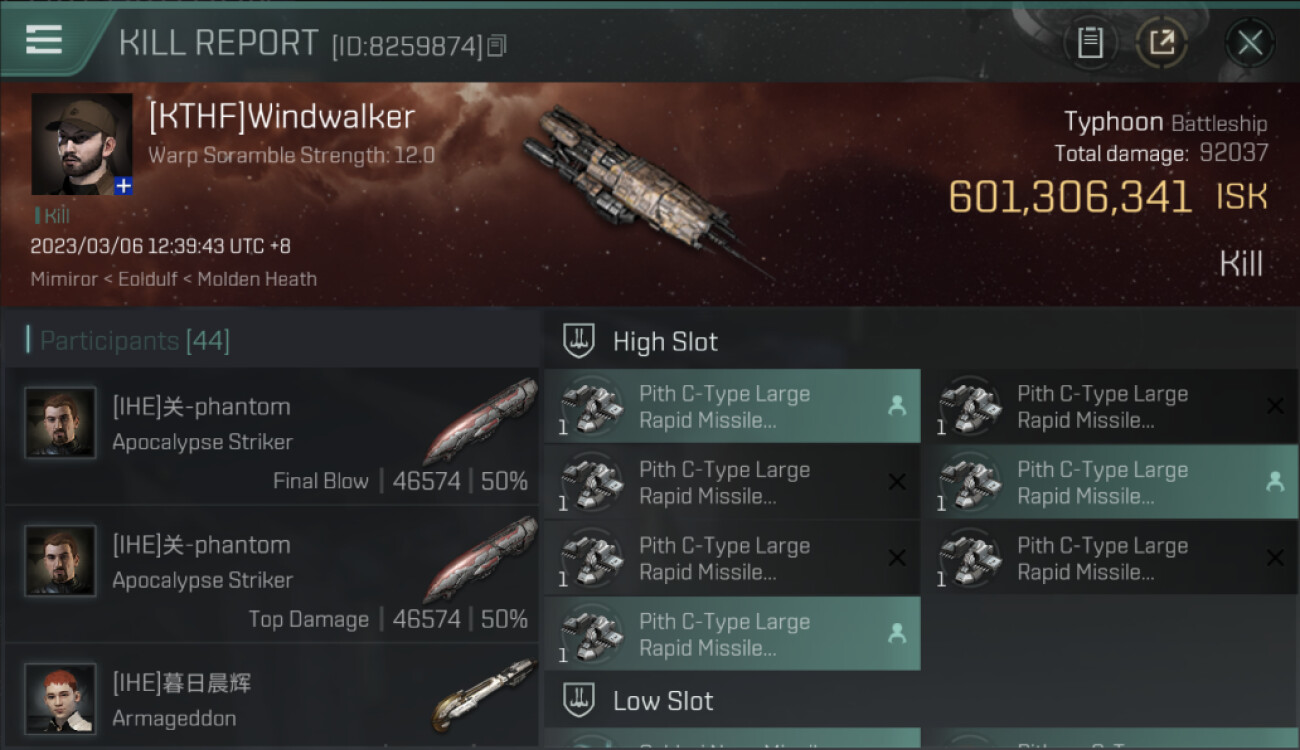
Task: Click the Participants [44] header
Action: point(135,341)
